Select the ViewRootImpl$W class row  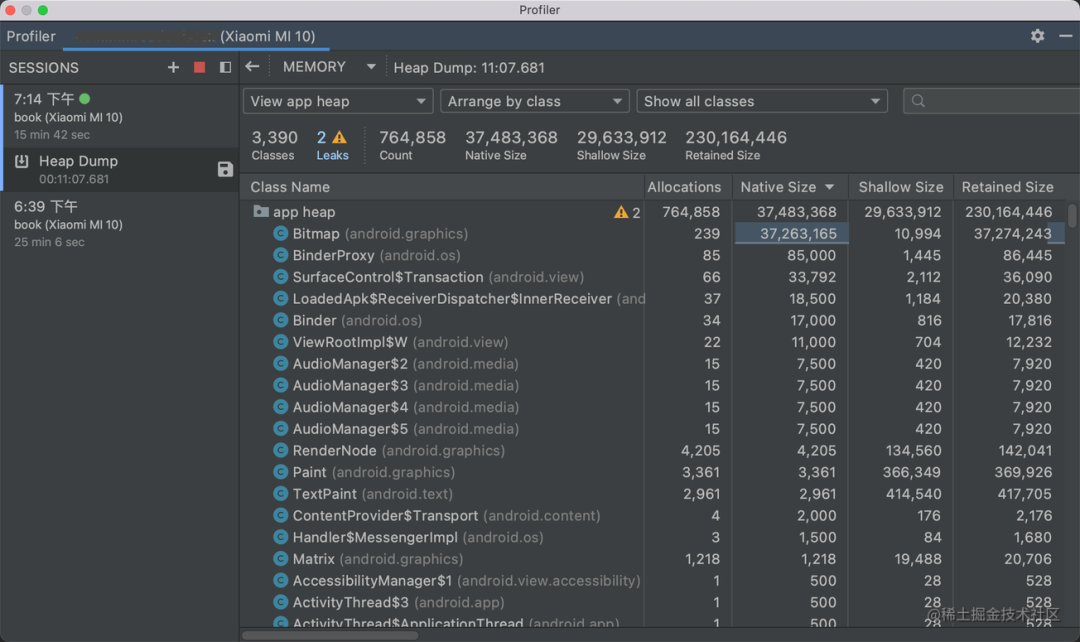pos(653,342)
